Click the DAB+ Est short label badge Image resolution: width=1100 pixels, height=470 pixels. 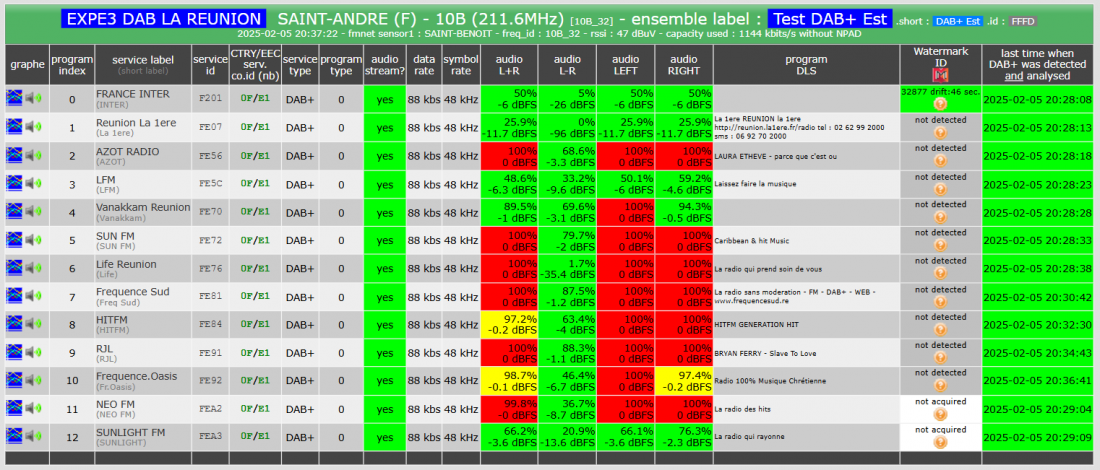(x=958, y=22)
